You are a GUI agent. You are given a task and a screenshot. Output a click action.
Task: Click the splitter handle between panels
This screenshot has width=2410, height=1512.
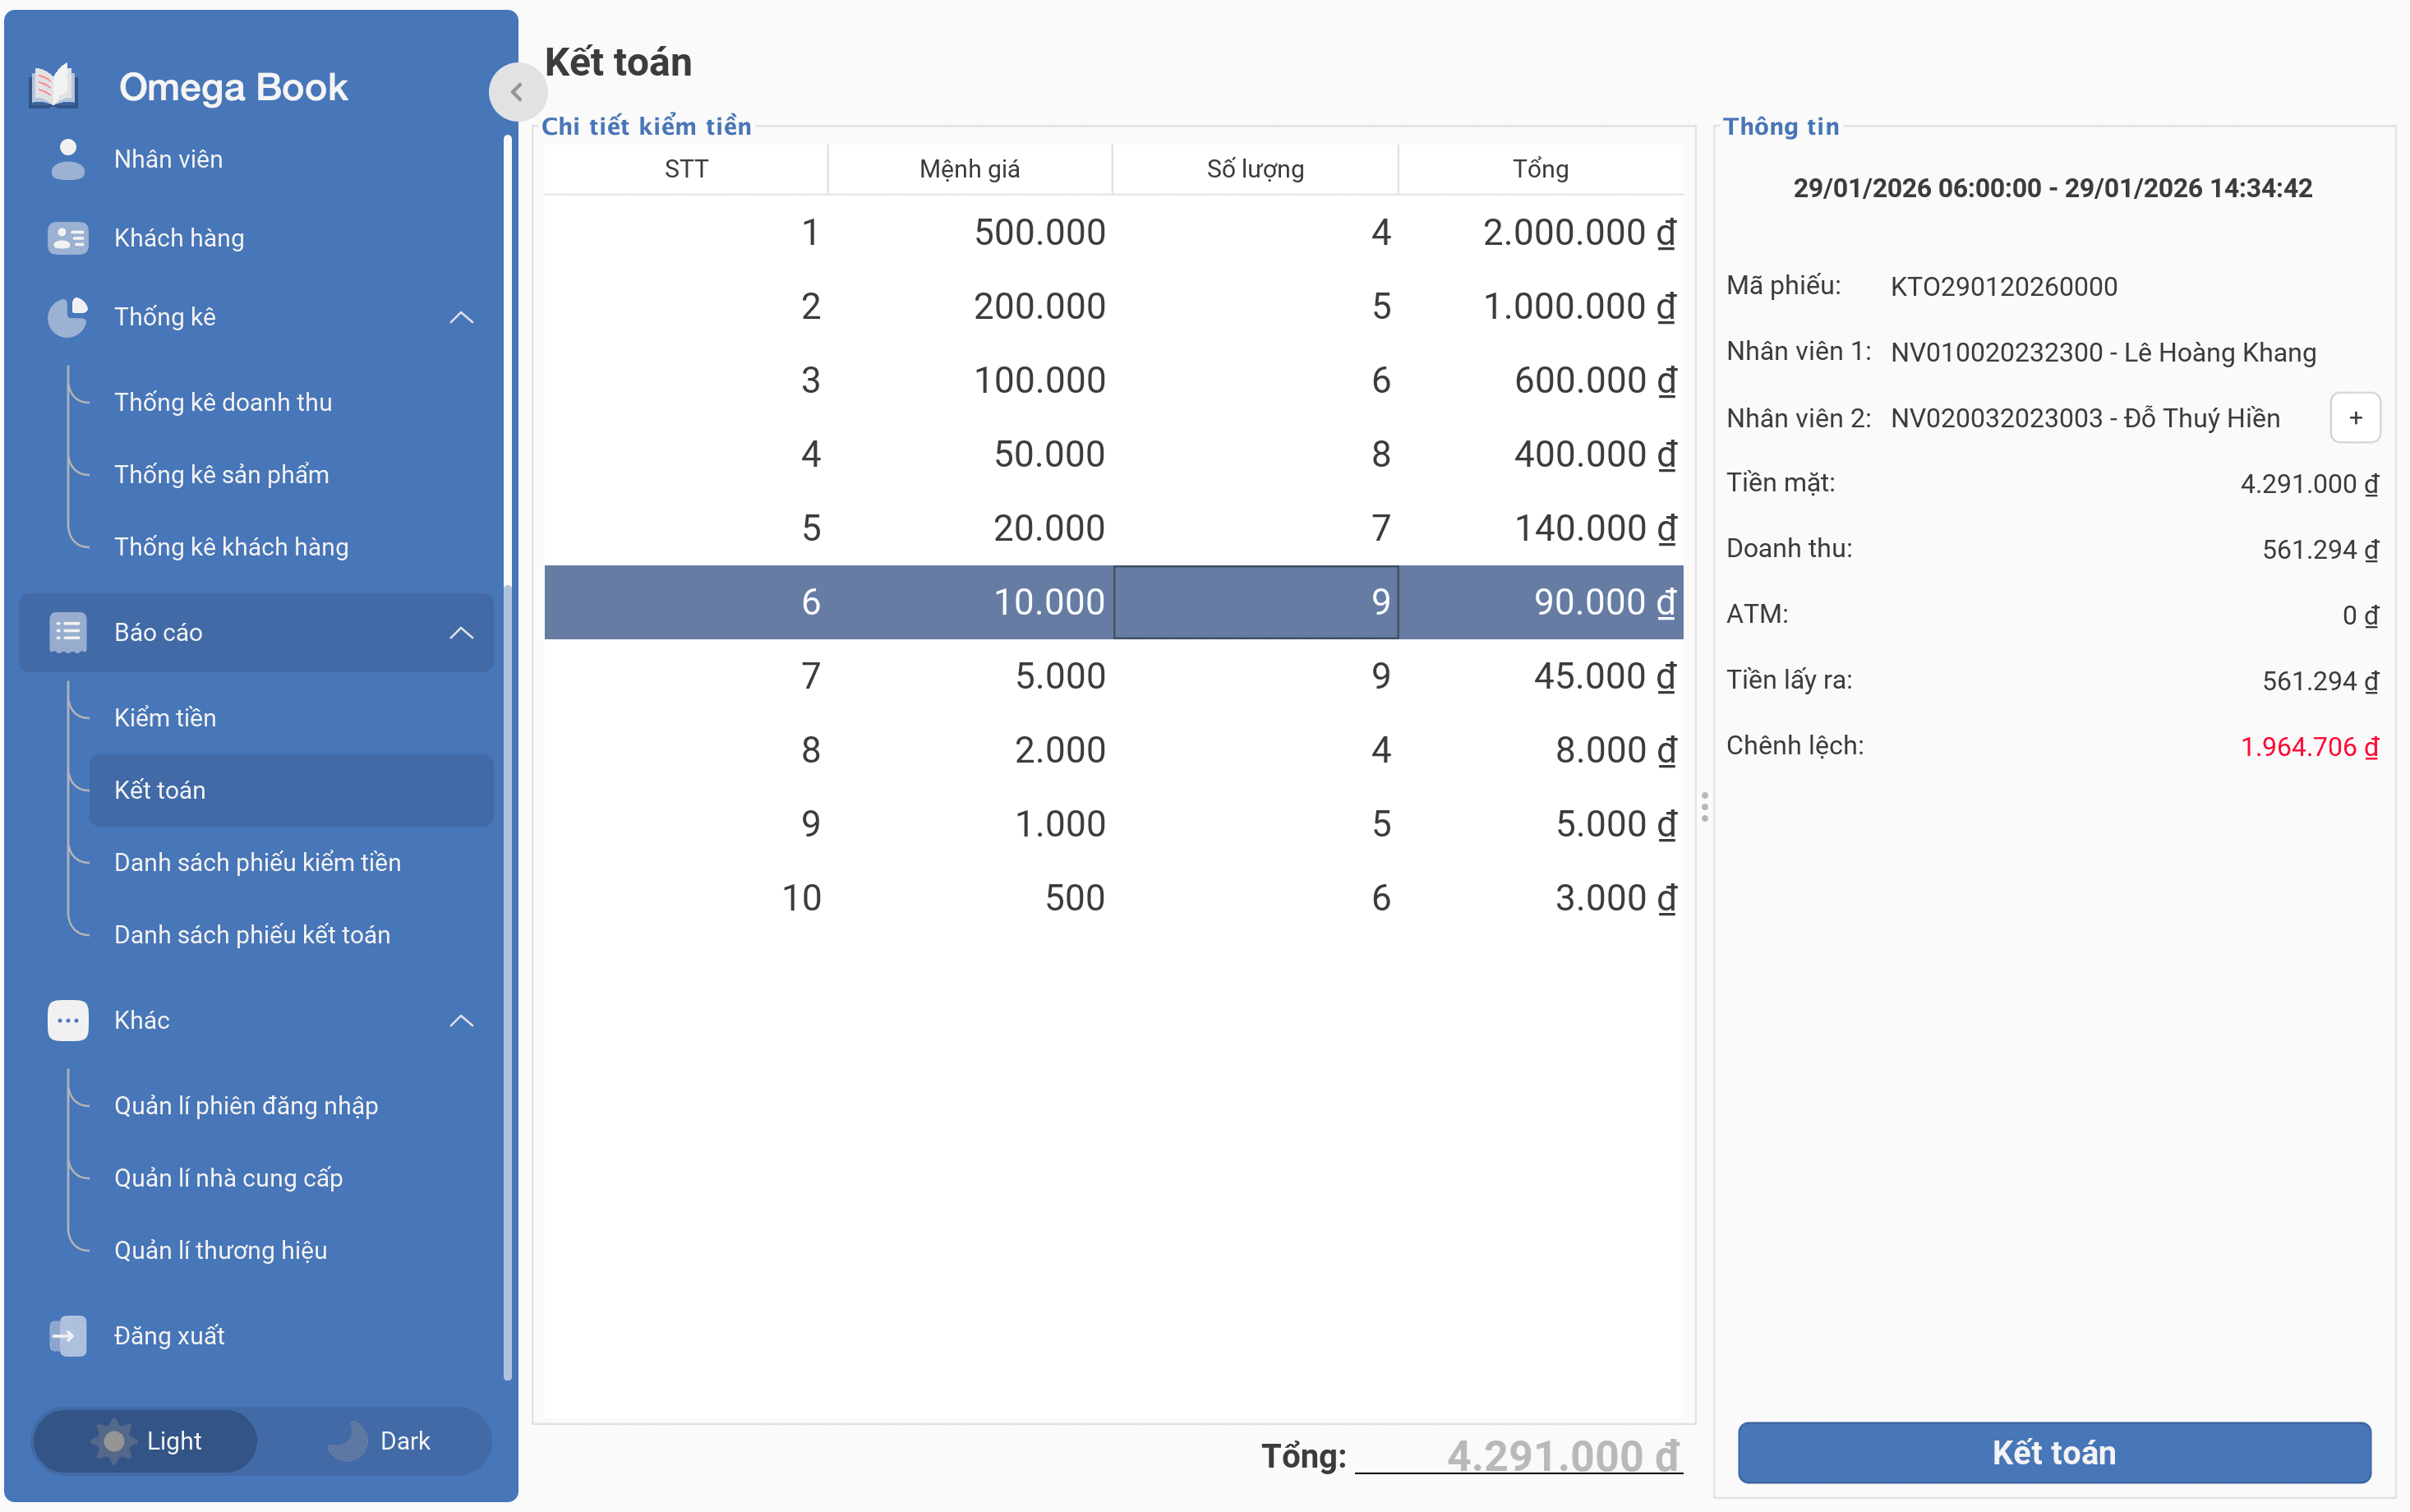tap(1704, 807)
